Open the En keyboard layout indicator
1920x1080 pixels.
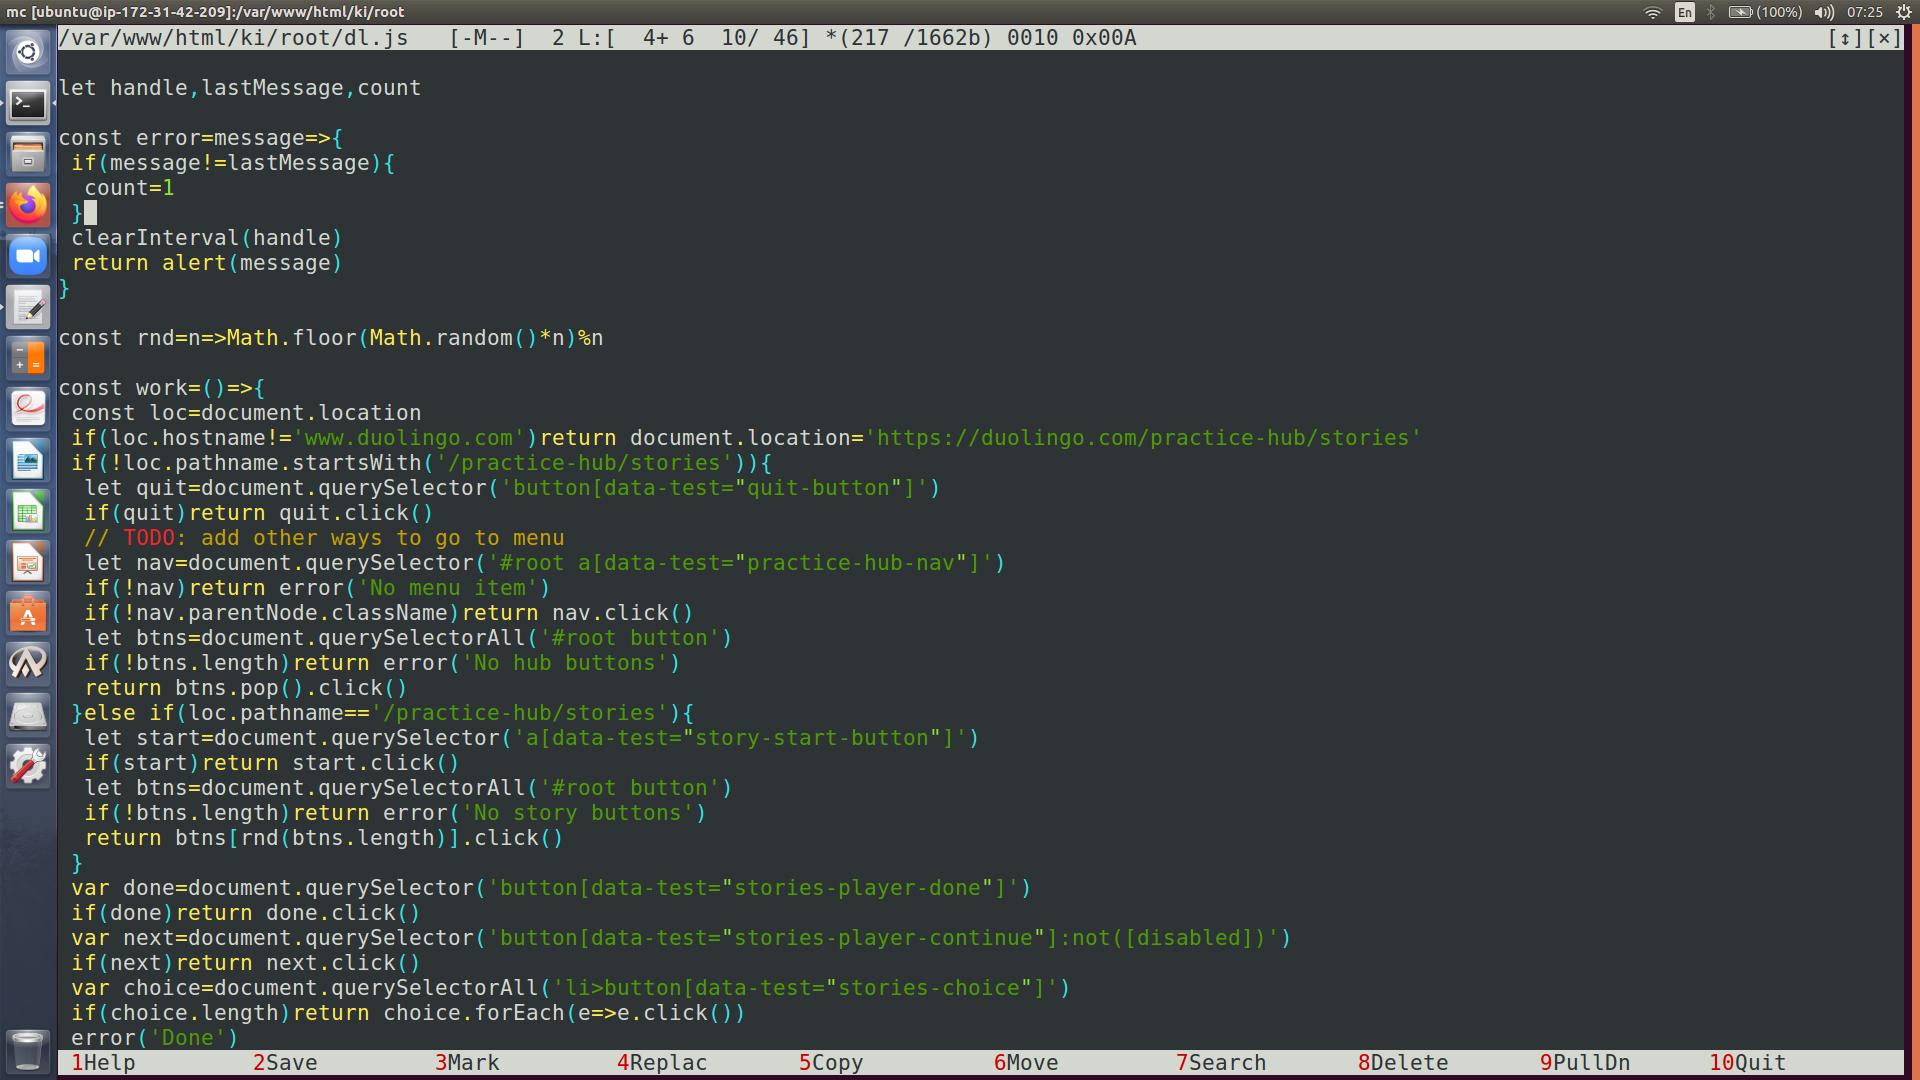1685,12
